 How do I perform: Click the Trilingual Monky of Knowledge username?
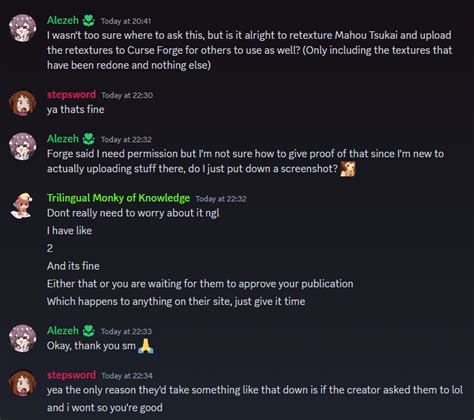[118, 198]
